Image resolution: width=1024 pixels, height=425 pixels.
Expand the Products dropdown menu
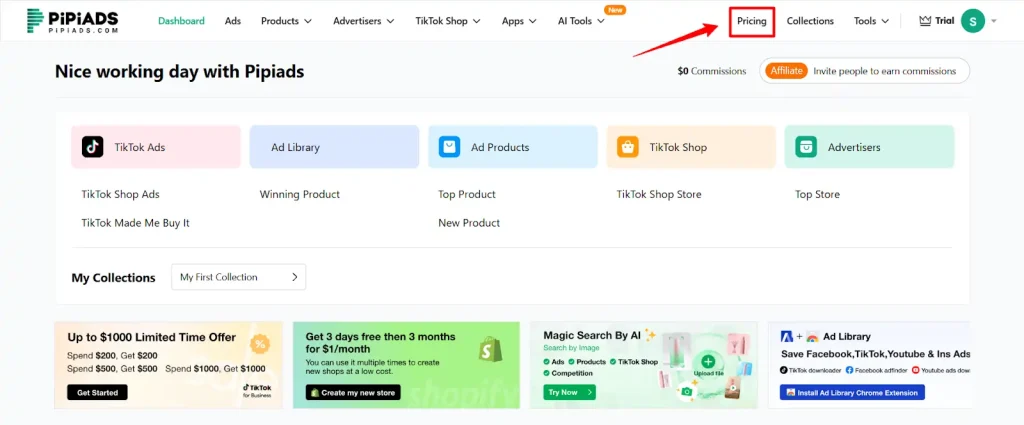pos(286,21)
